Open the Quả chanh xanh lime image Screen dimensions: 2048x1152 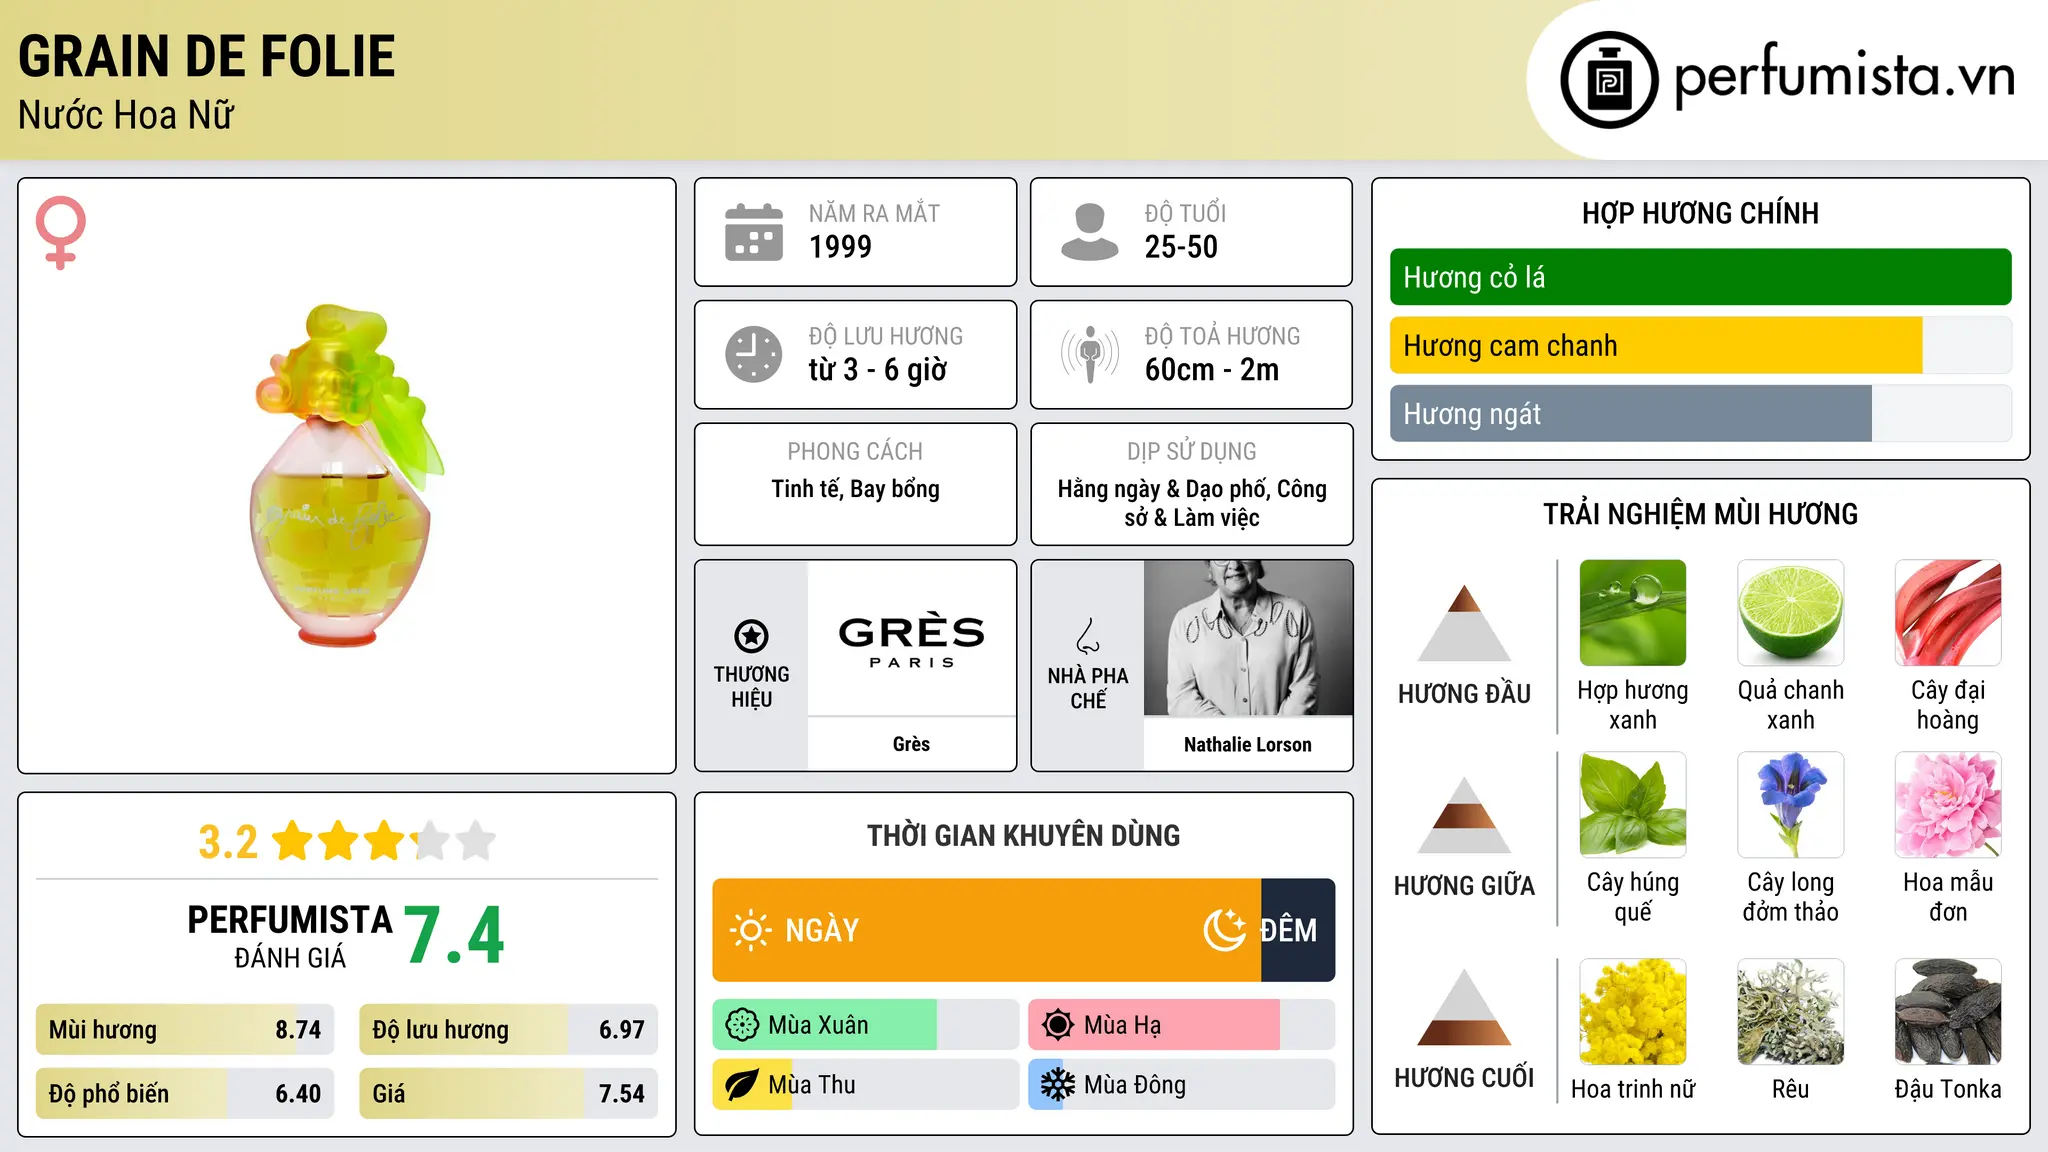pyautogui.click(x=1790, y=613)
